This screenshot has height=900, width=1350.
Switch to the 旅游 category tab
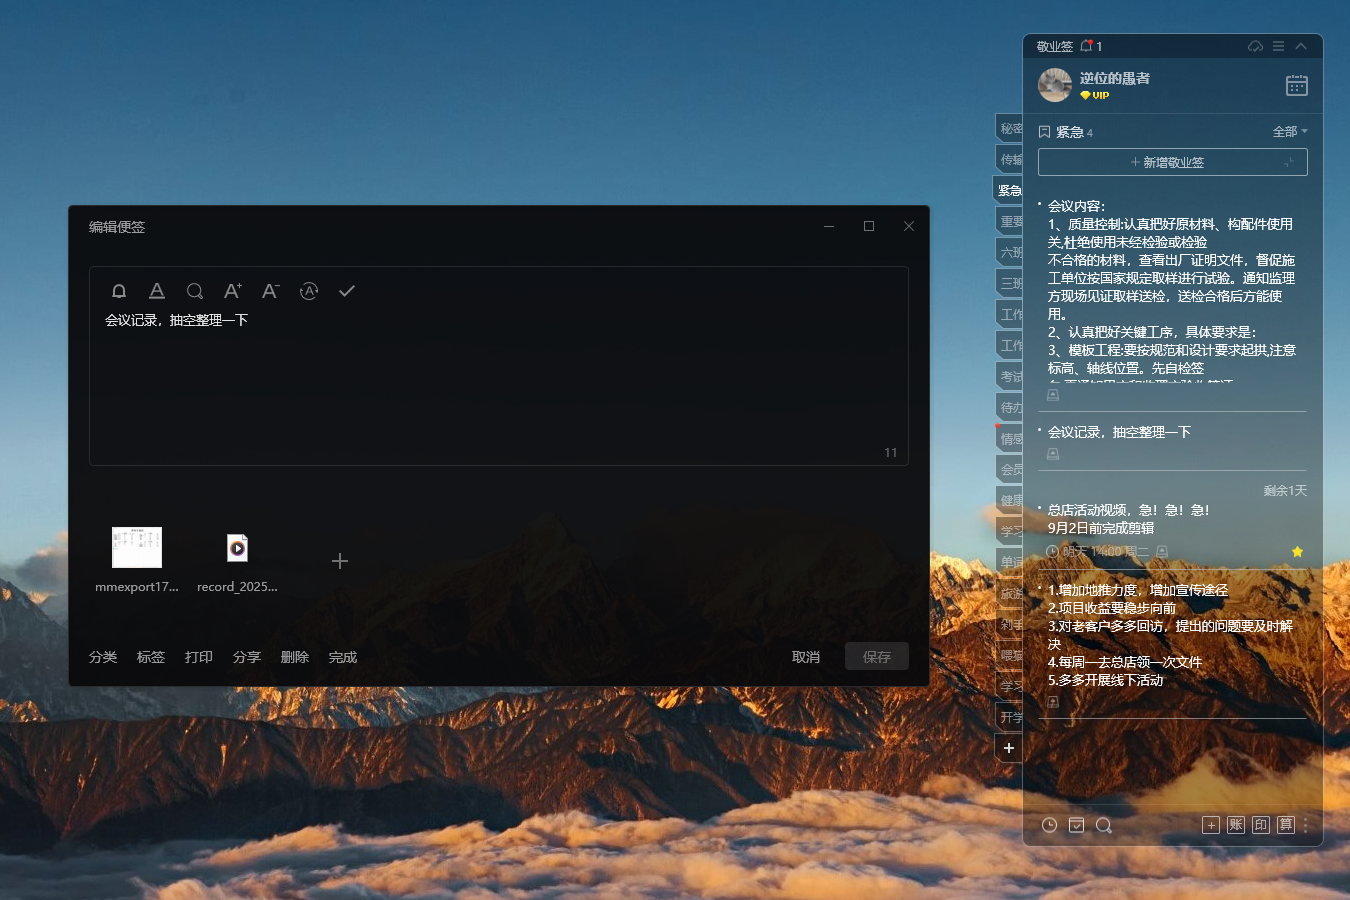click(x=1010, y=593)
